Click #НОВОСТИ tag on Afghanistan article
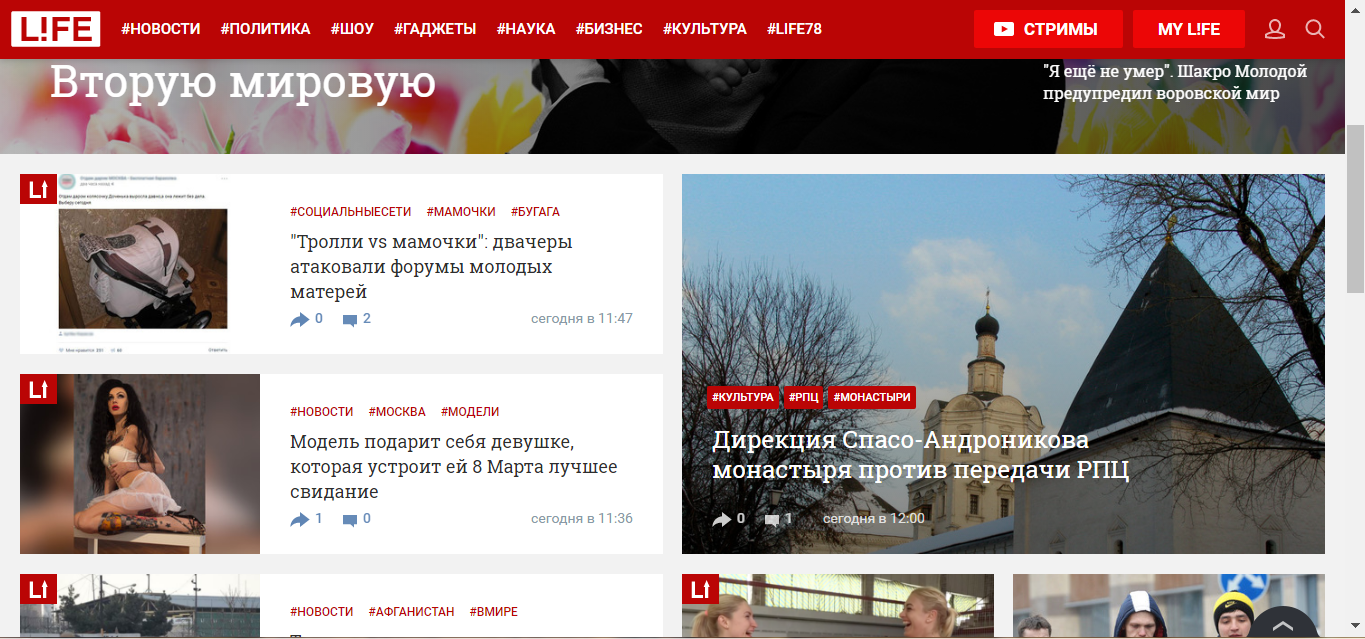The height and width of the screenshot is (639, 1365). point(322,612)
